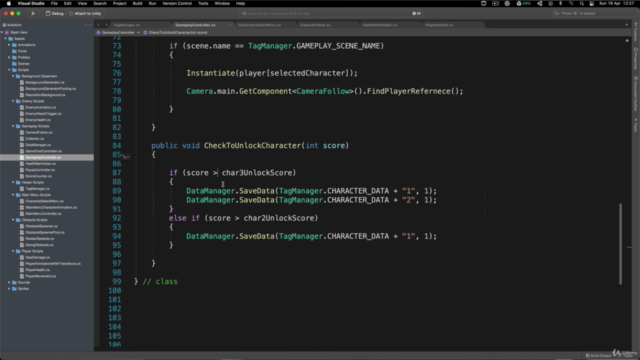
Task: Switch to CharacterSelectMenu.cs tab
Action: point(260,25)
